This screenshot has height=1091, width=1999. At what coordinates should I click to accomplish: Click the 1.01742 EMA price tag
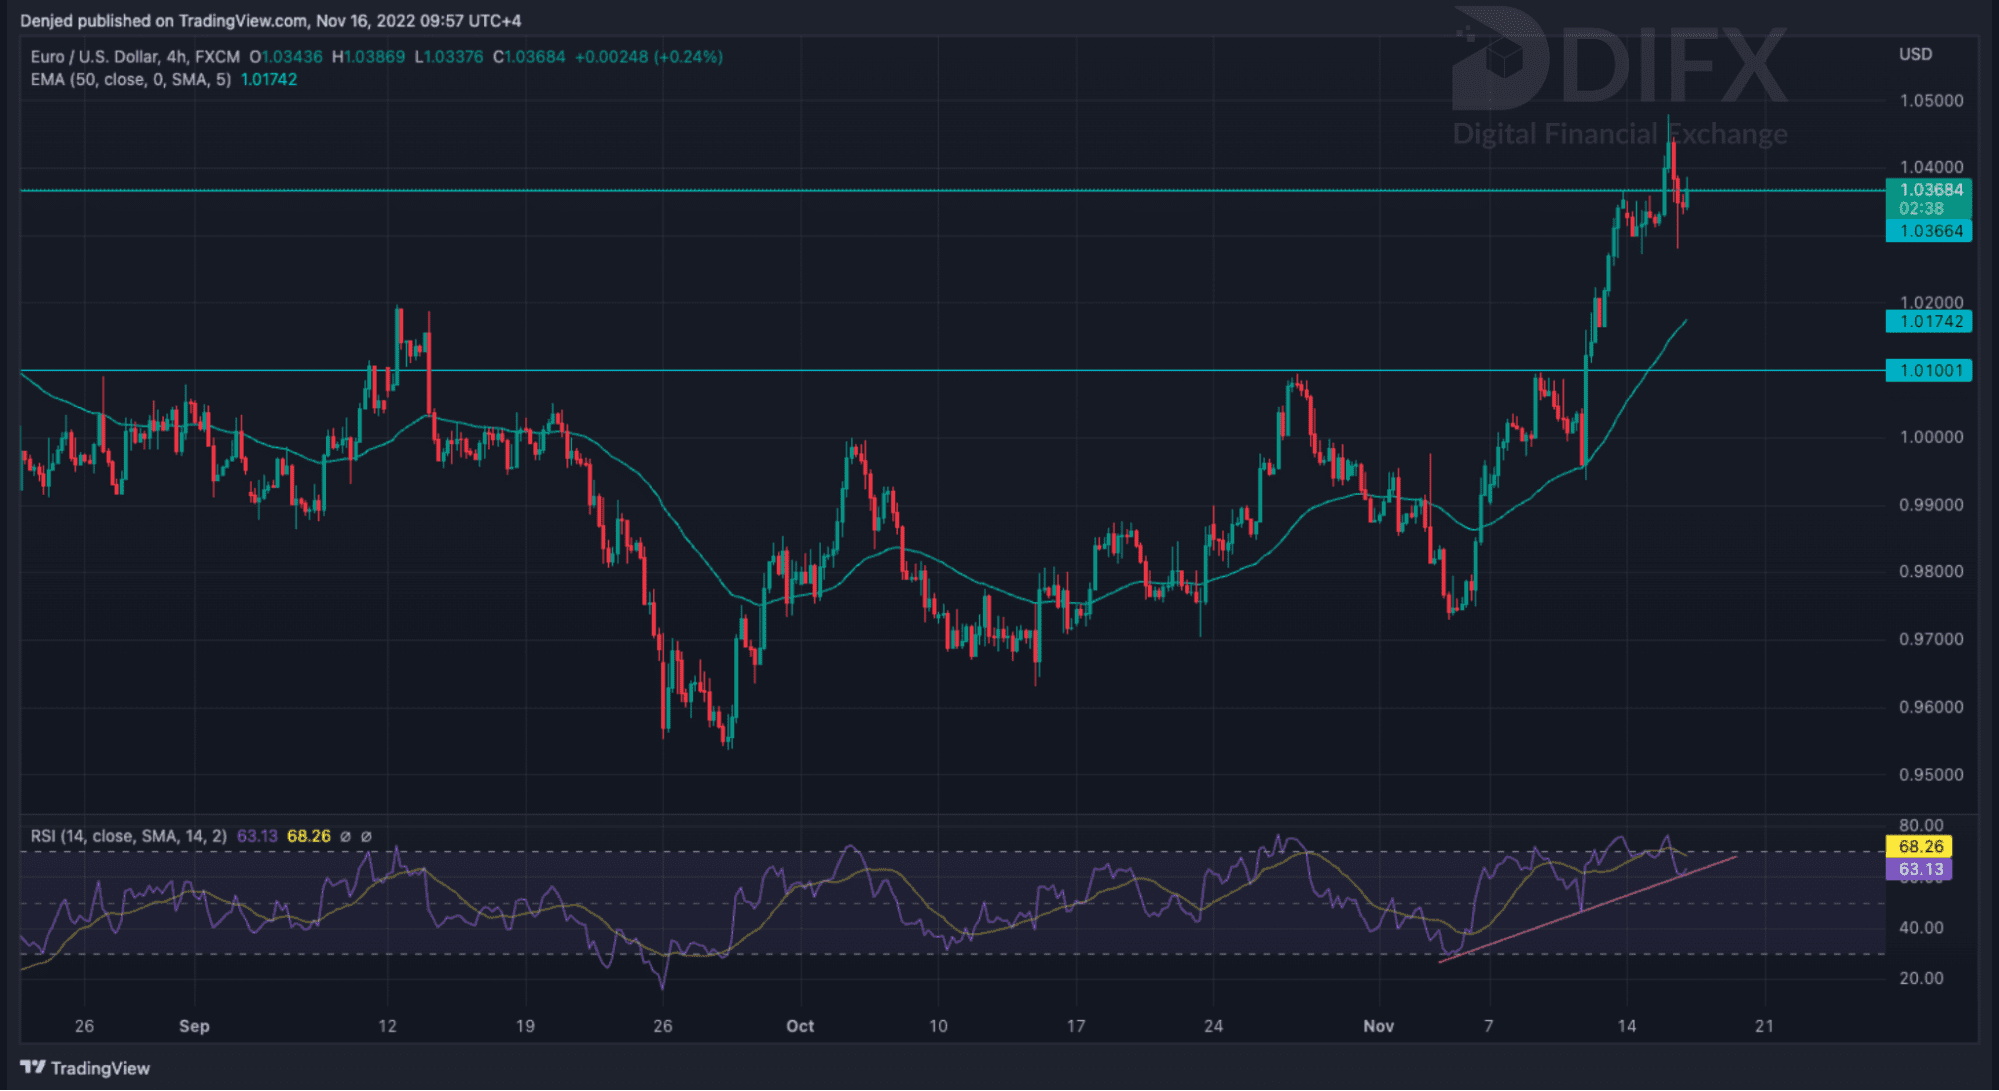(1930, 322)
